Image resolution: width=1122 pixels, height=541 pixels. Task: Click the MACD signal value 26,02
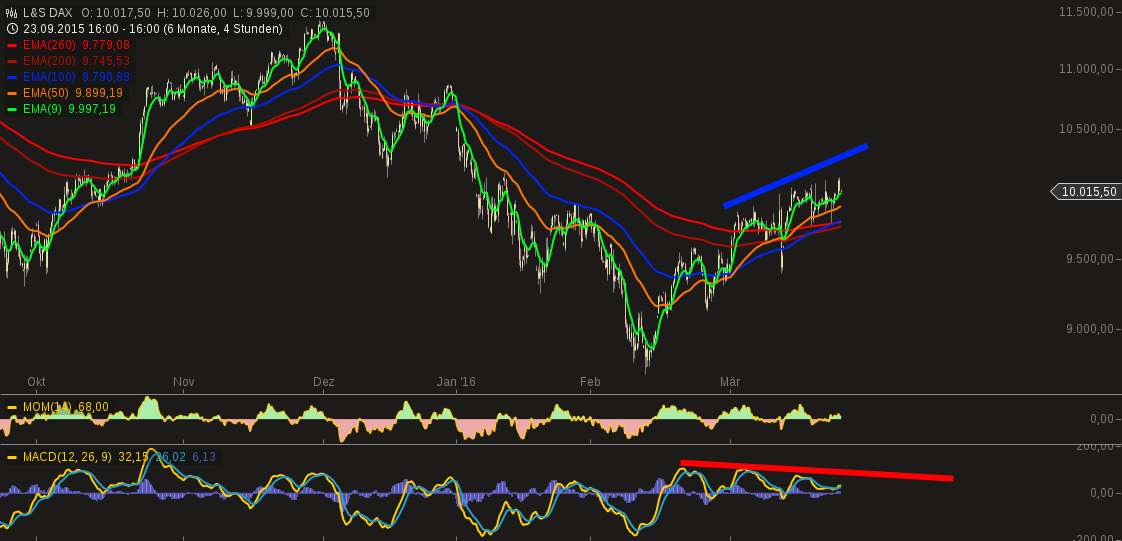170,457
